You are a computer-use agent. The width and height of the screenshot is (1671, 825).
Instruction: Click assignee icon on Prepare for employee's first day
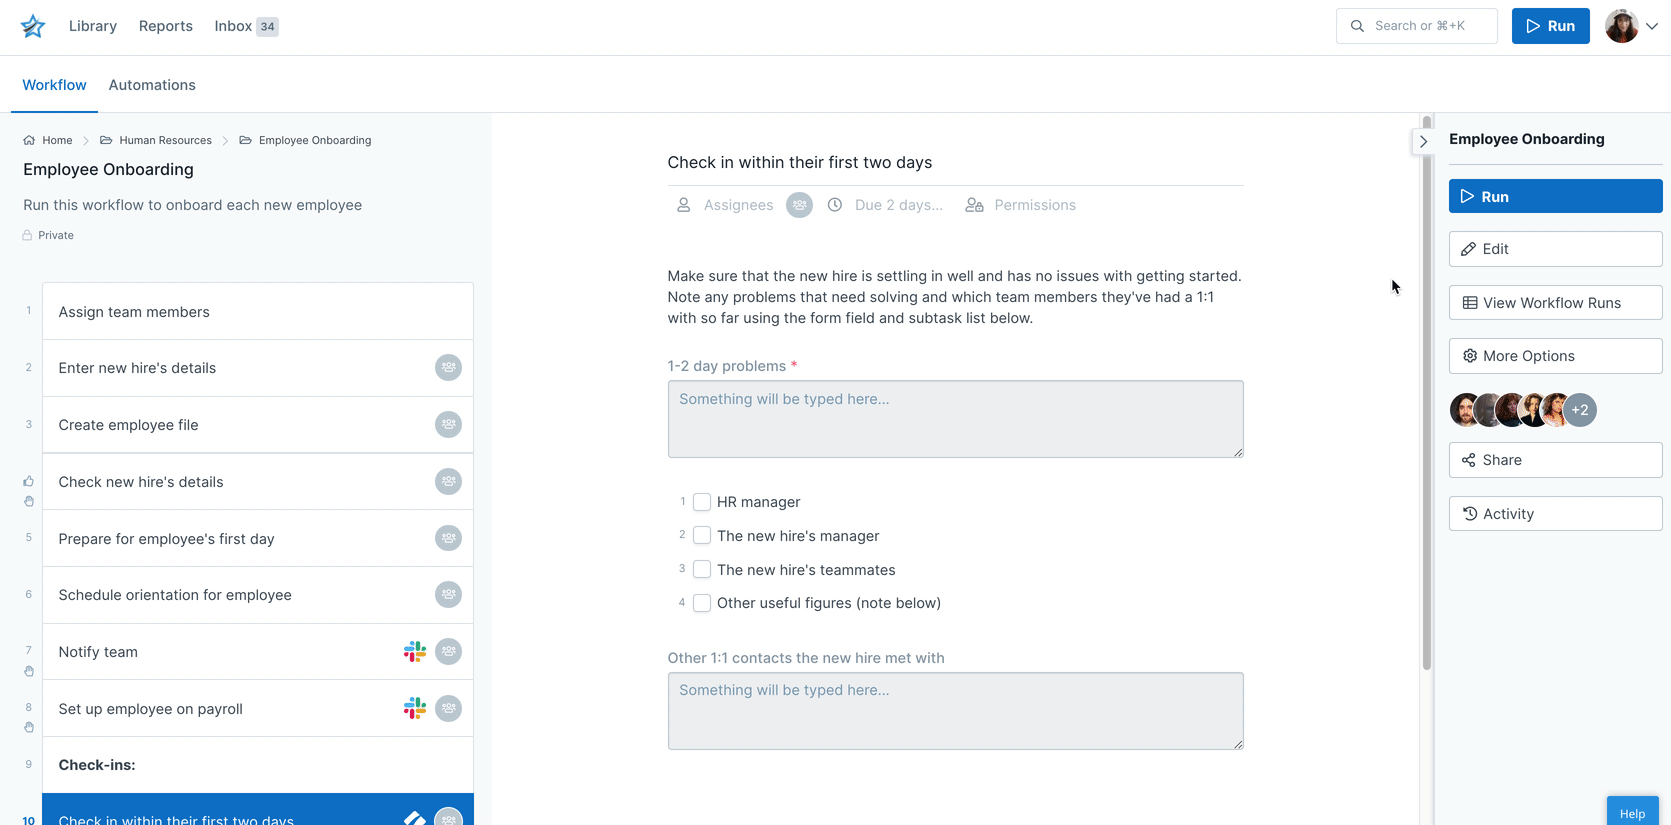pyautogui.click(x=449, y=538)
